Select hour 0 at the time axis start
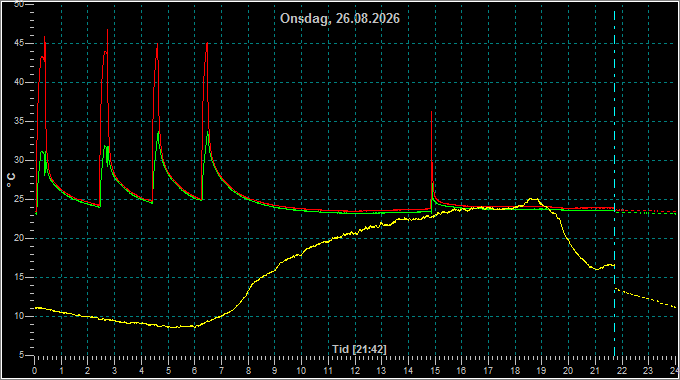Viewport: 680px width, 380px height. click(x=35, y=371)
